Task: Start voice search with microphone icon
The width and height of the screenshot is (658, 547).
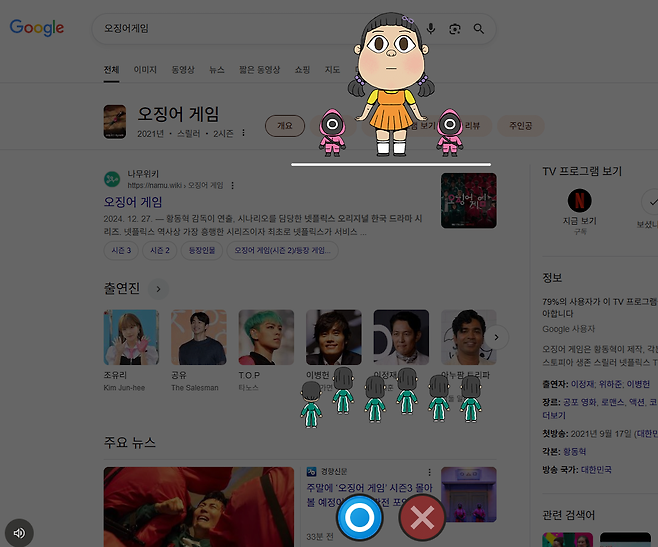Action: [431, 29]
